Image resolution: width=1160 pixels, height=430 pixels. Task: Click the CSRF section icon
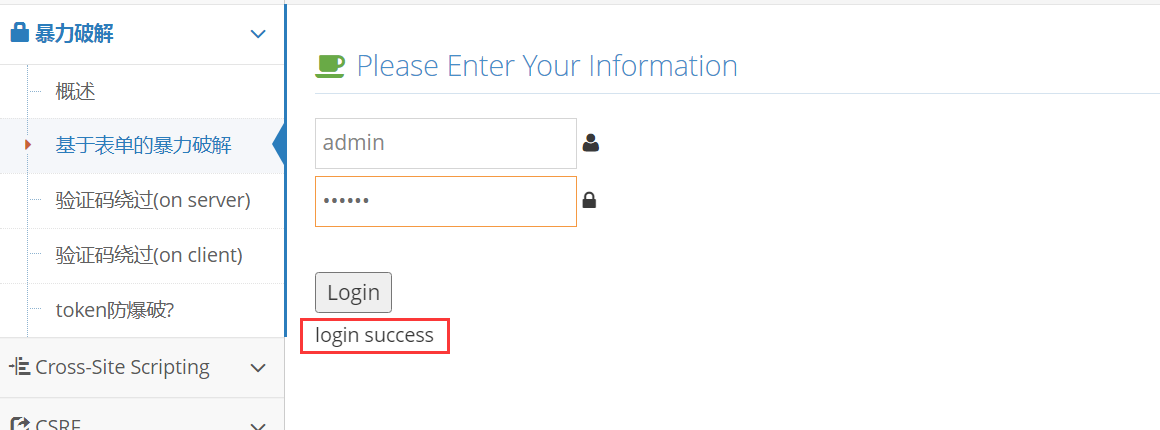[19, 424]
